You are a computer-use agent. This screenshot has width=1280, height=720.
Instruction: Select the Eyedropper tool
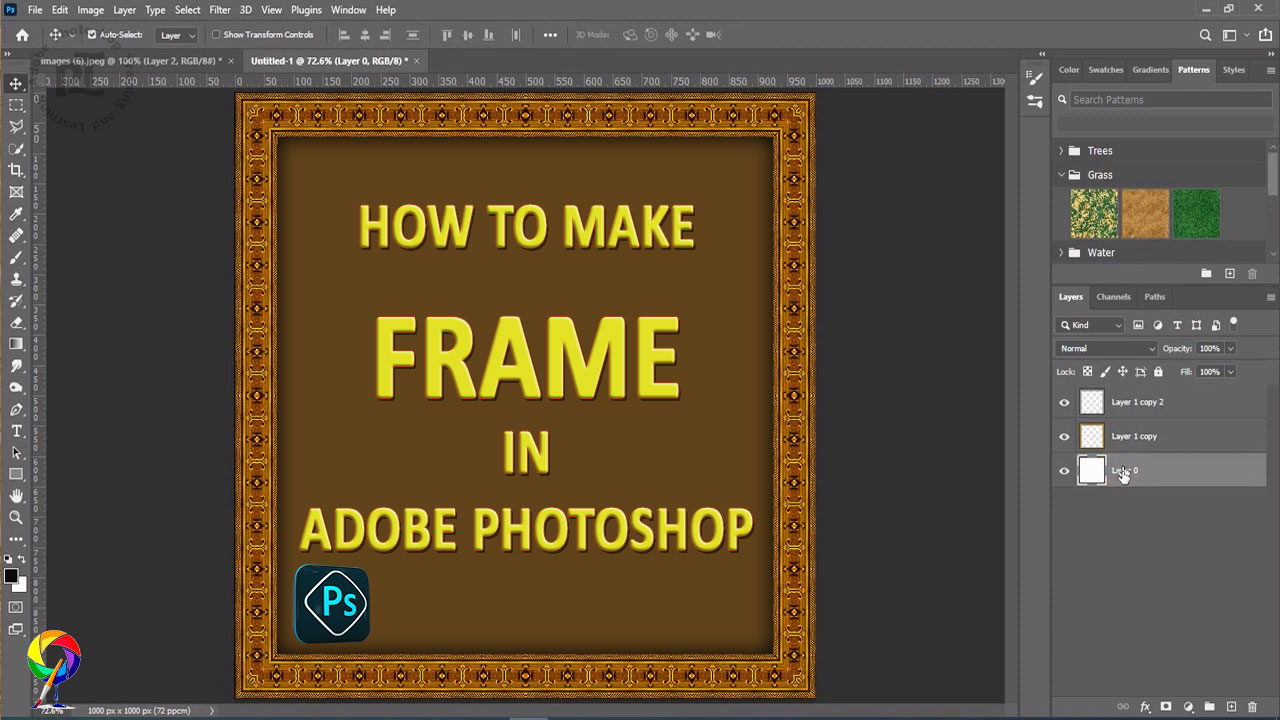[x=16, y=214]
